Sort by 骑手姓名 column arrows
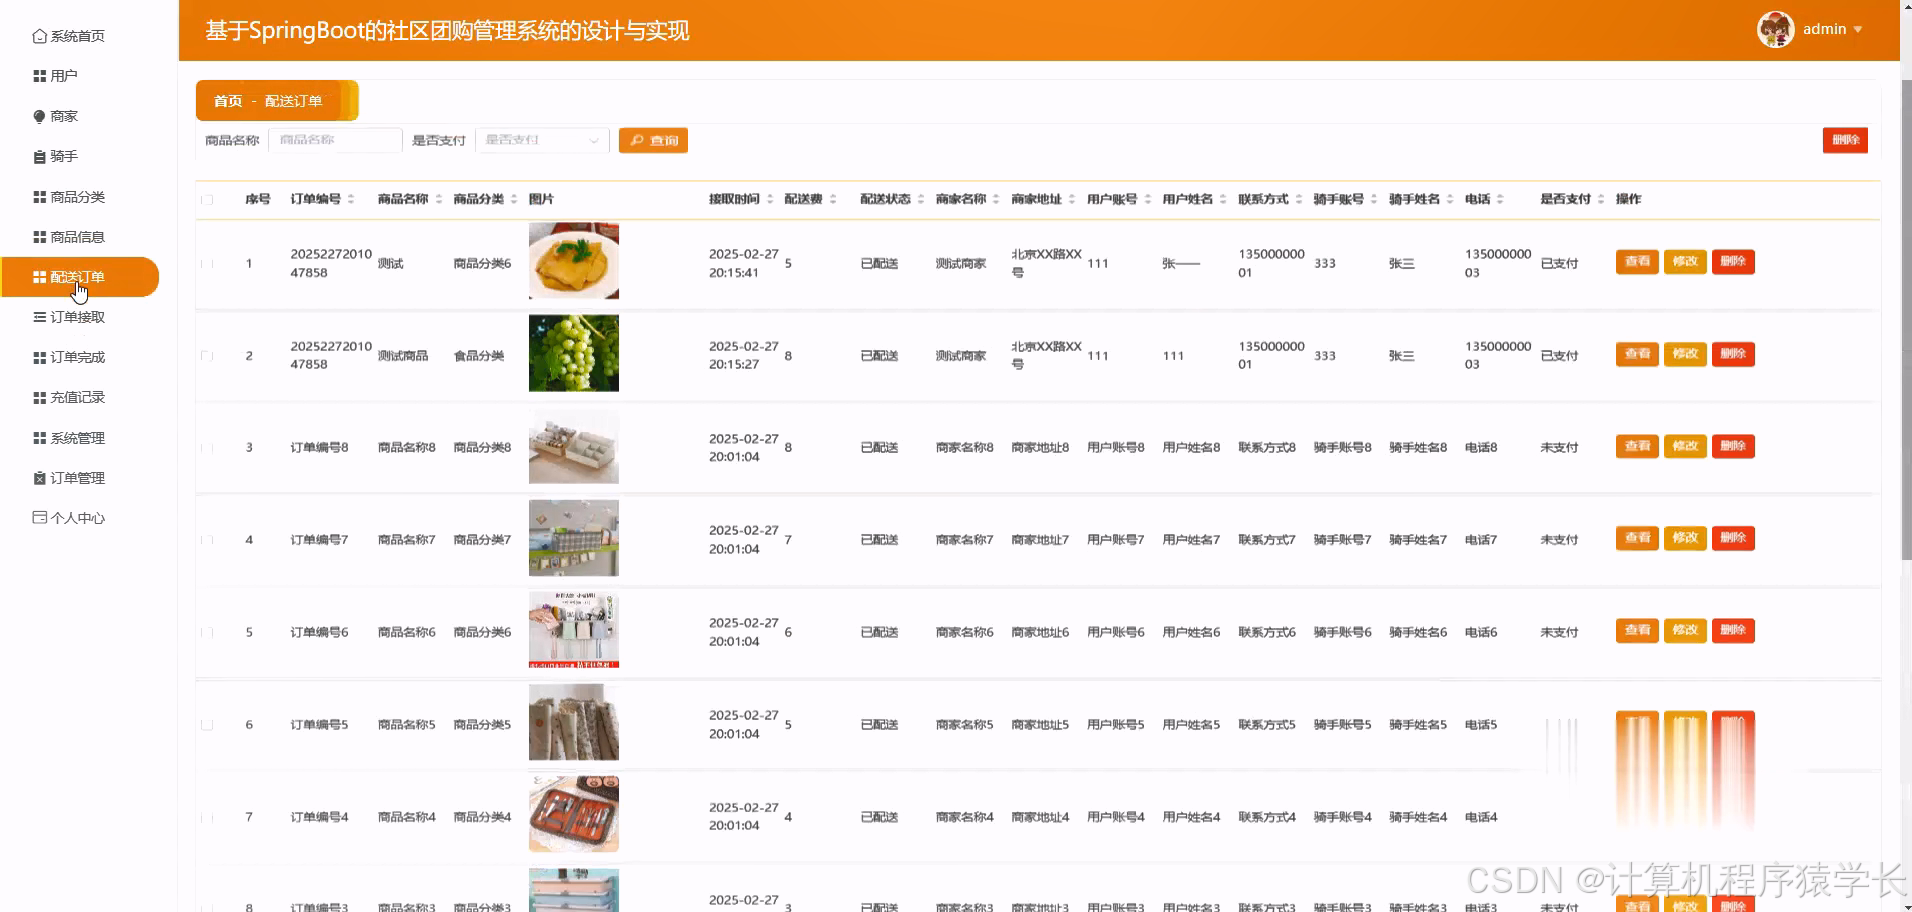The image size is (1912, 912). [x=1450, y=199]
